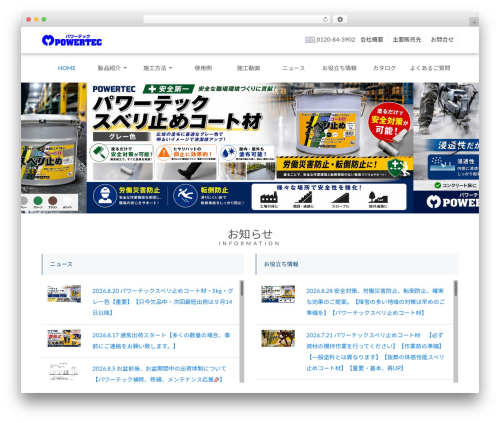Screen dimensions: 500x423
Task: Open useful info article dated 2026.7.21
Action: point(375,351)
